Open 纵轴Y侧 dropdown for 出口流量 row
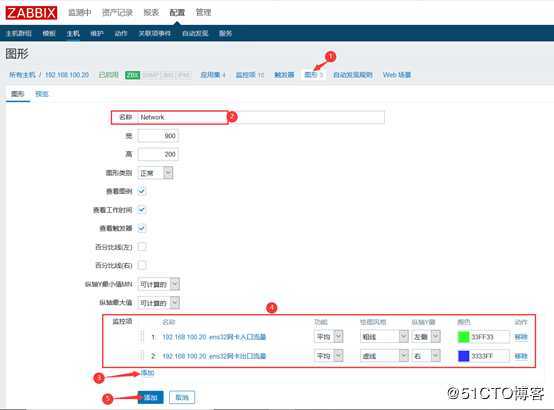554x410 pixels. [426, 356]
